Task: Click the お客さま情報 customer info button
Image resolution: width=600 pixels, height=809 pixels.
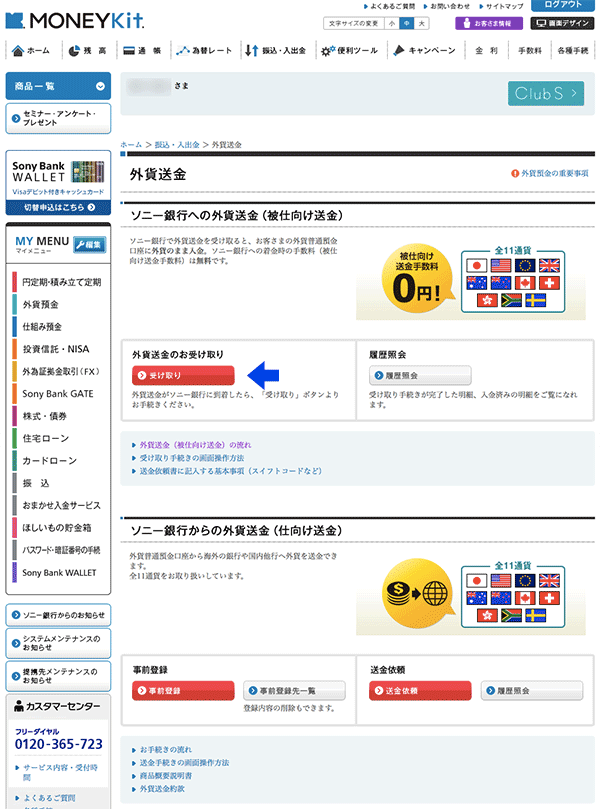Action: [489, 23]
